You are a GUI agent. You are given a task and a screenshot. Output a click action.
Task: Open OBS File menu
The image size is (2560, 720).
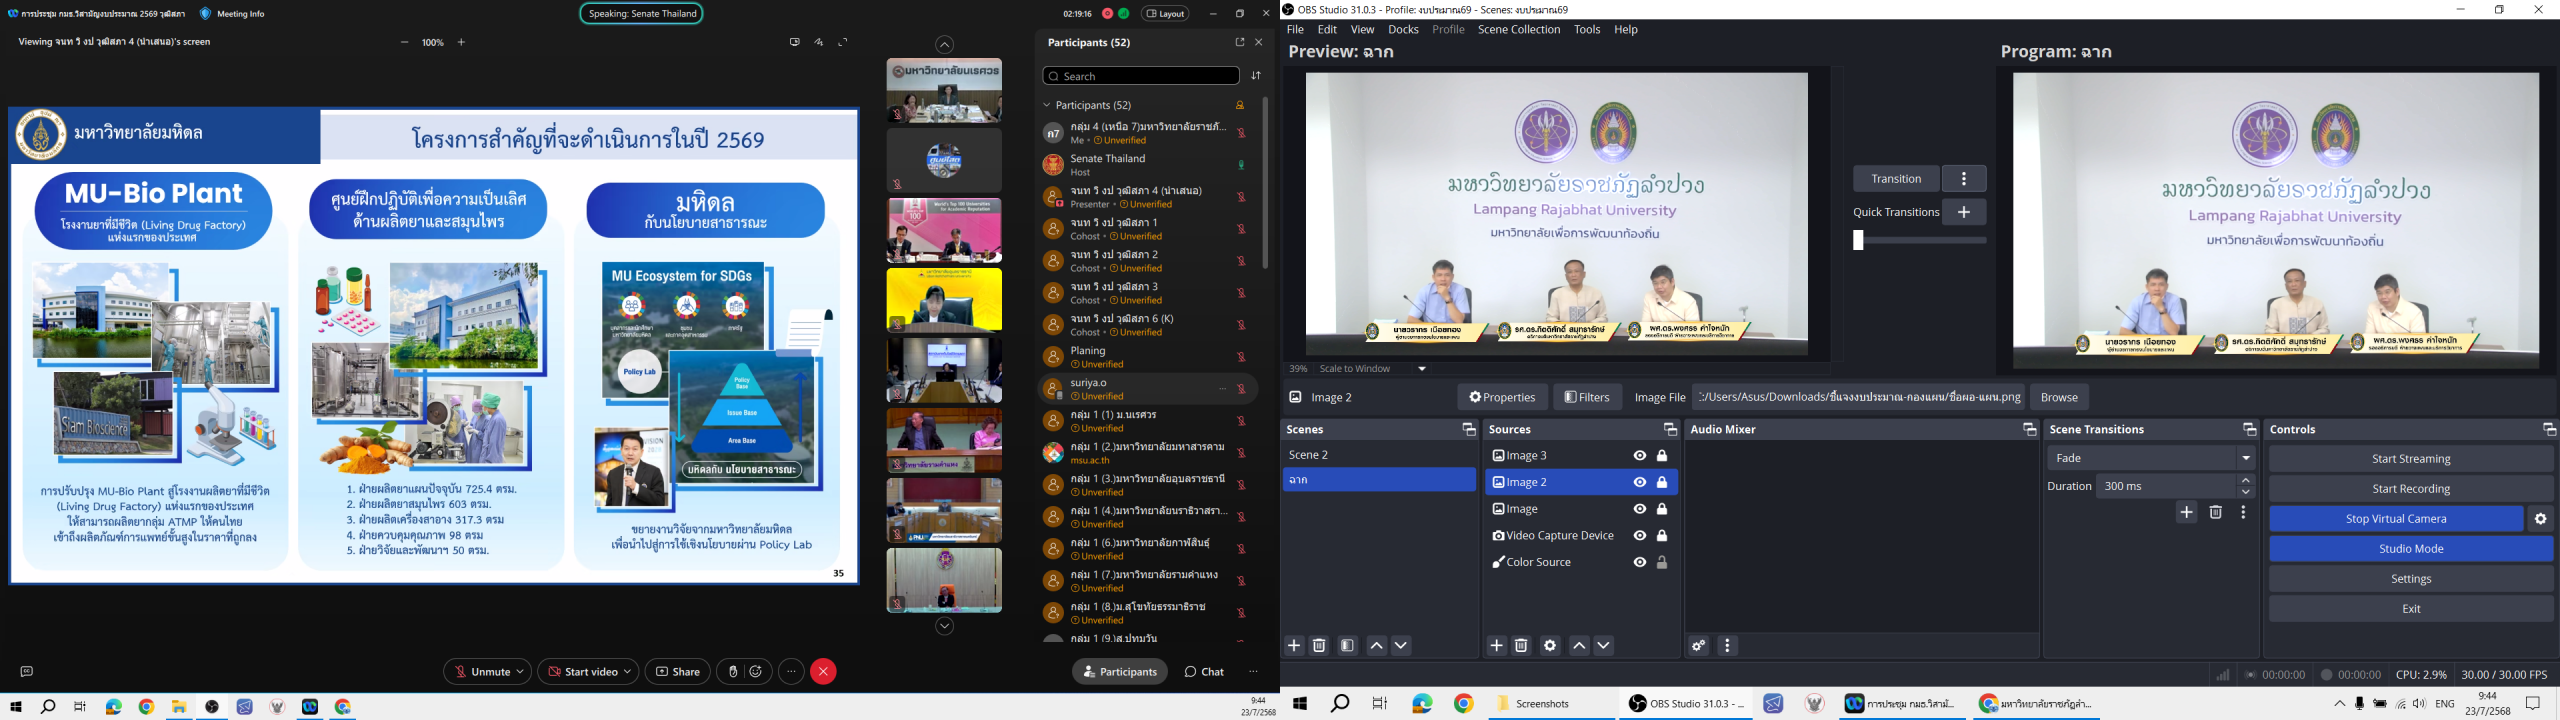[x=1295, y=30]
